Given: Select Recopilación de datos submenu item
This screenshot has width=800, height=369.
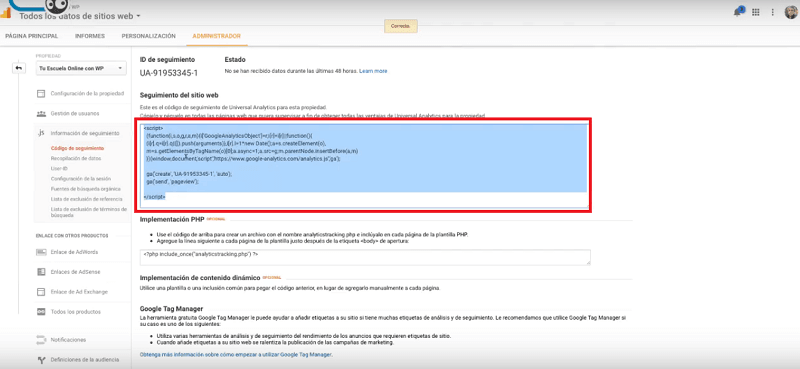Looking at the screenshot, I should pos(76,158).
